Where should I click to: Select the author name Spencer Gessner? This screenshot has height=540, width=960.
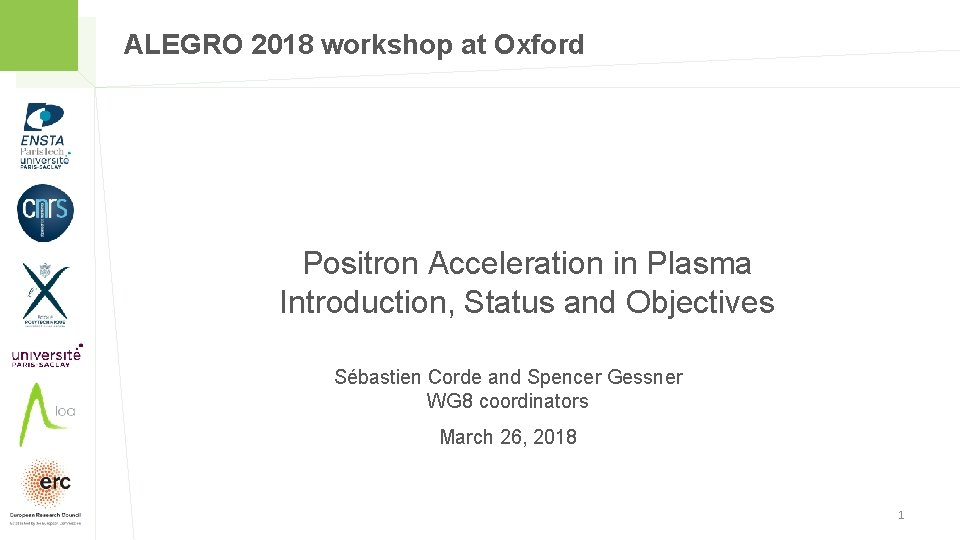(605, 377)
